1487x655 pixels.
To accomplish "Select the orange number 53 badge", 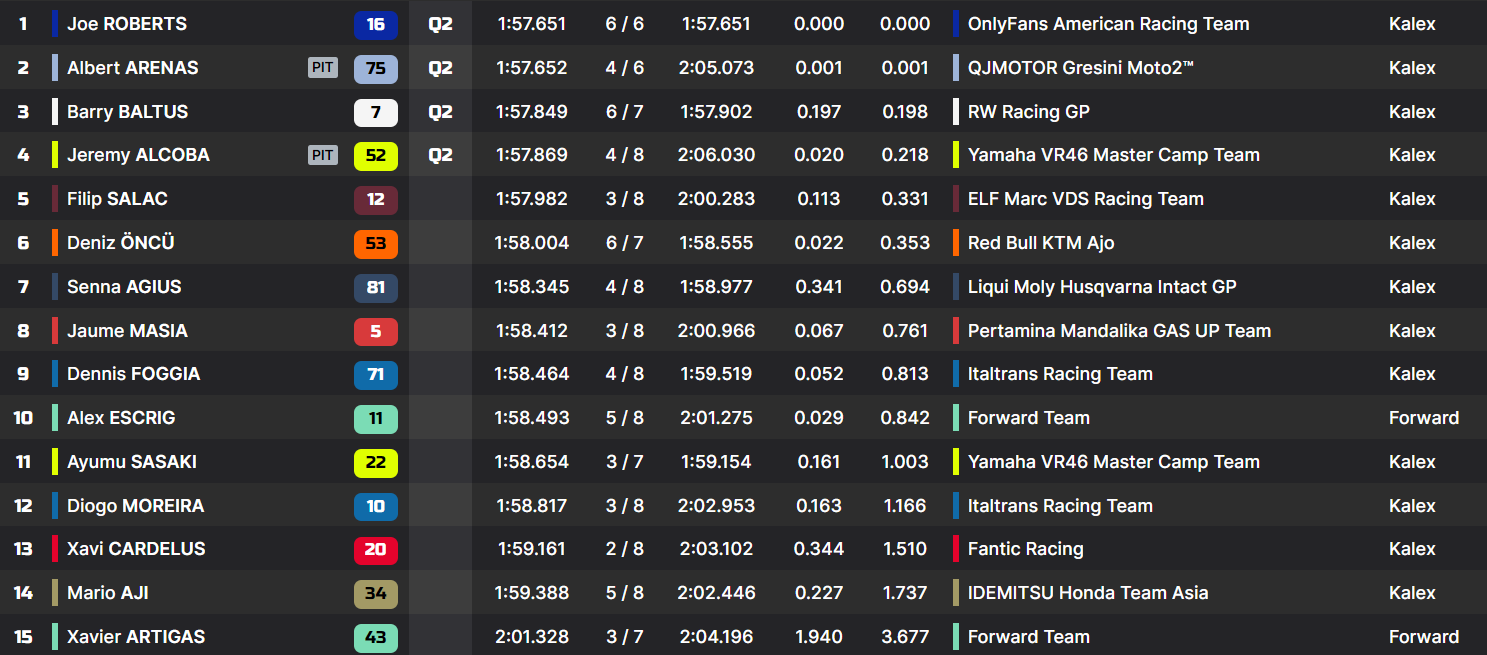I will (375, 243).
